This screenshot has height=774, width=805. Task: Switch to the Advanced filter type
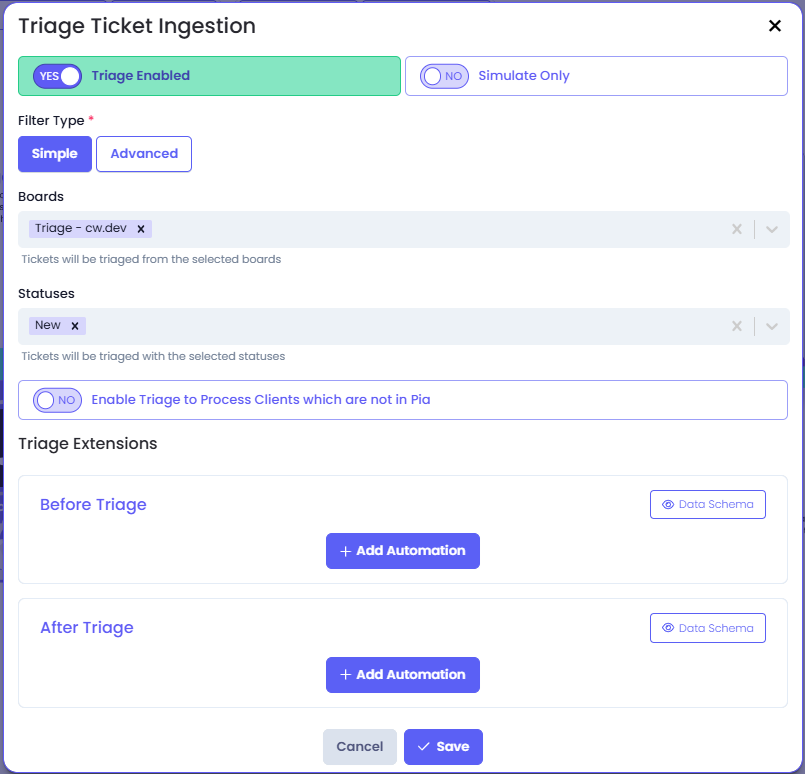pyautogui.click(x=144, y=154)
